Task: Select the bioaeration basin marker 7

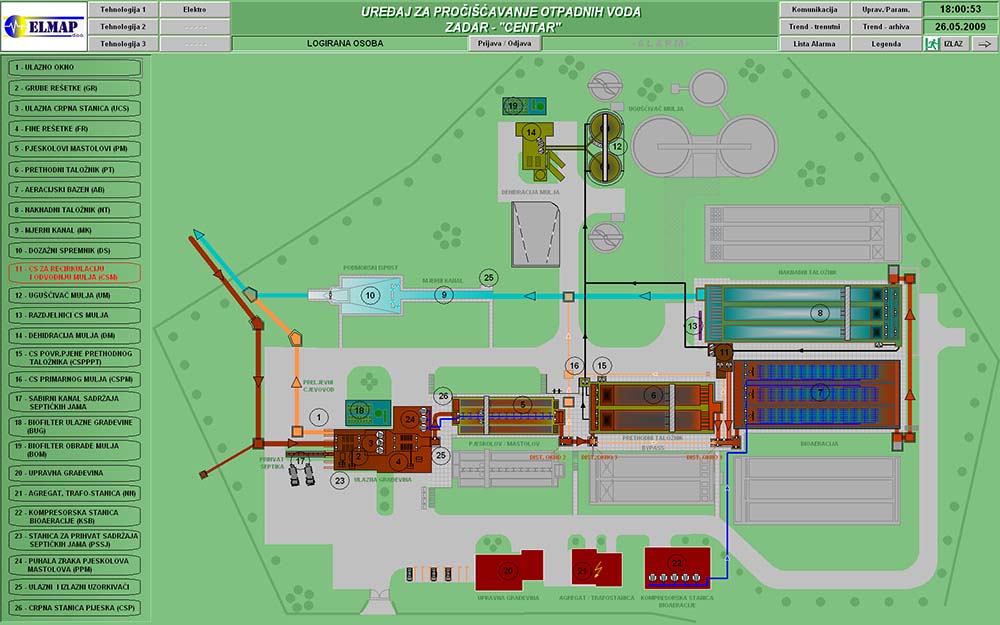Action: (x=820, y=391)
